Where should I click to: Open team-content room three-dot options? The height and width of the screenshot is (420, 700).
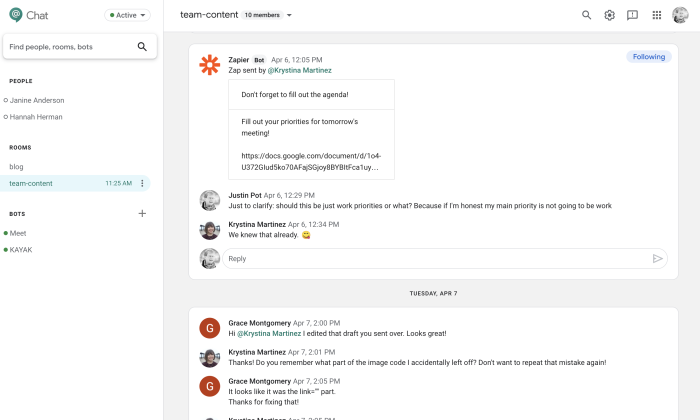coord(142,183)
